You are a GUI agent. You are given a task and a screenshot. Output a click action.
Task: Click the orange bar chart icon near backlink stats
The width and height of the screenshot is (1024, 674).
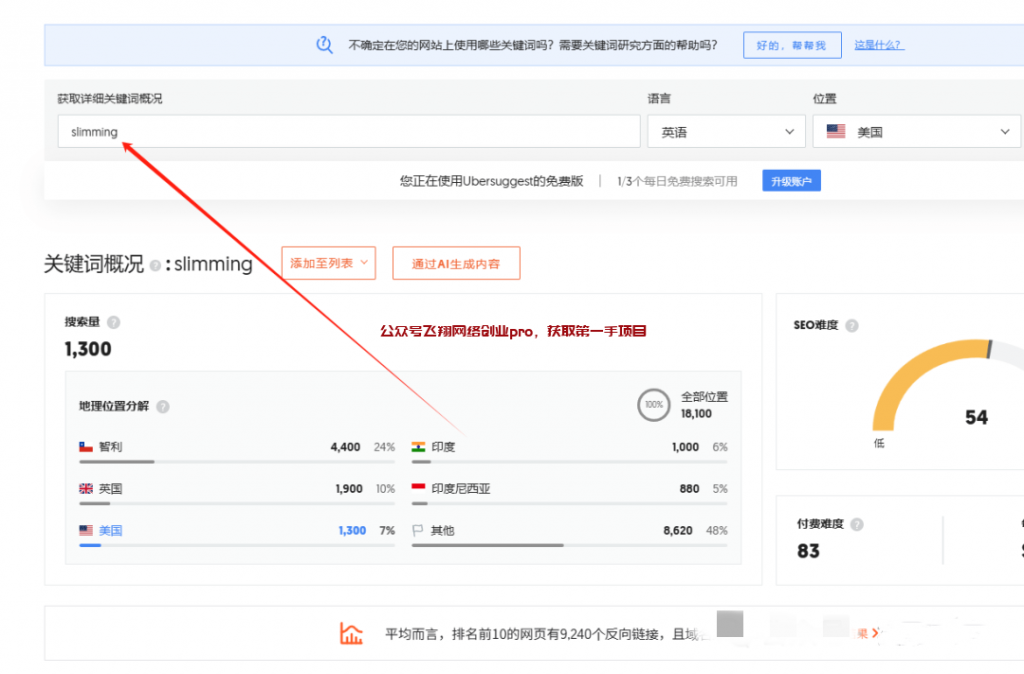tap(351, 633)
